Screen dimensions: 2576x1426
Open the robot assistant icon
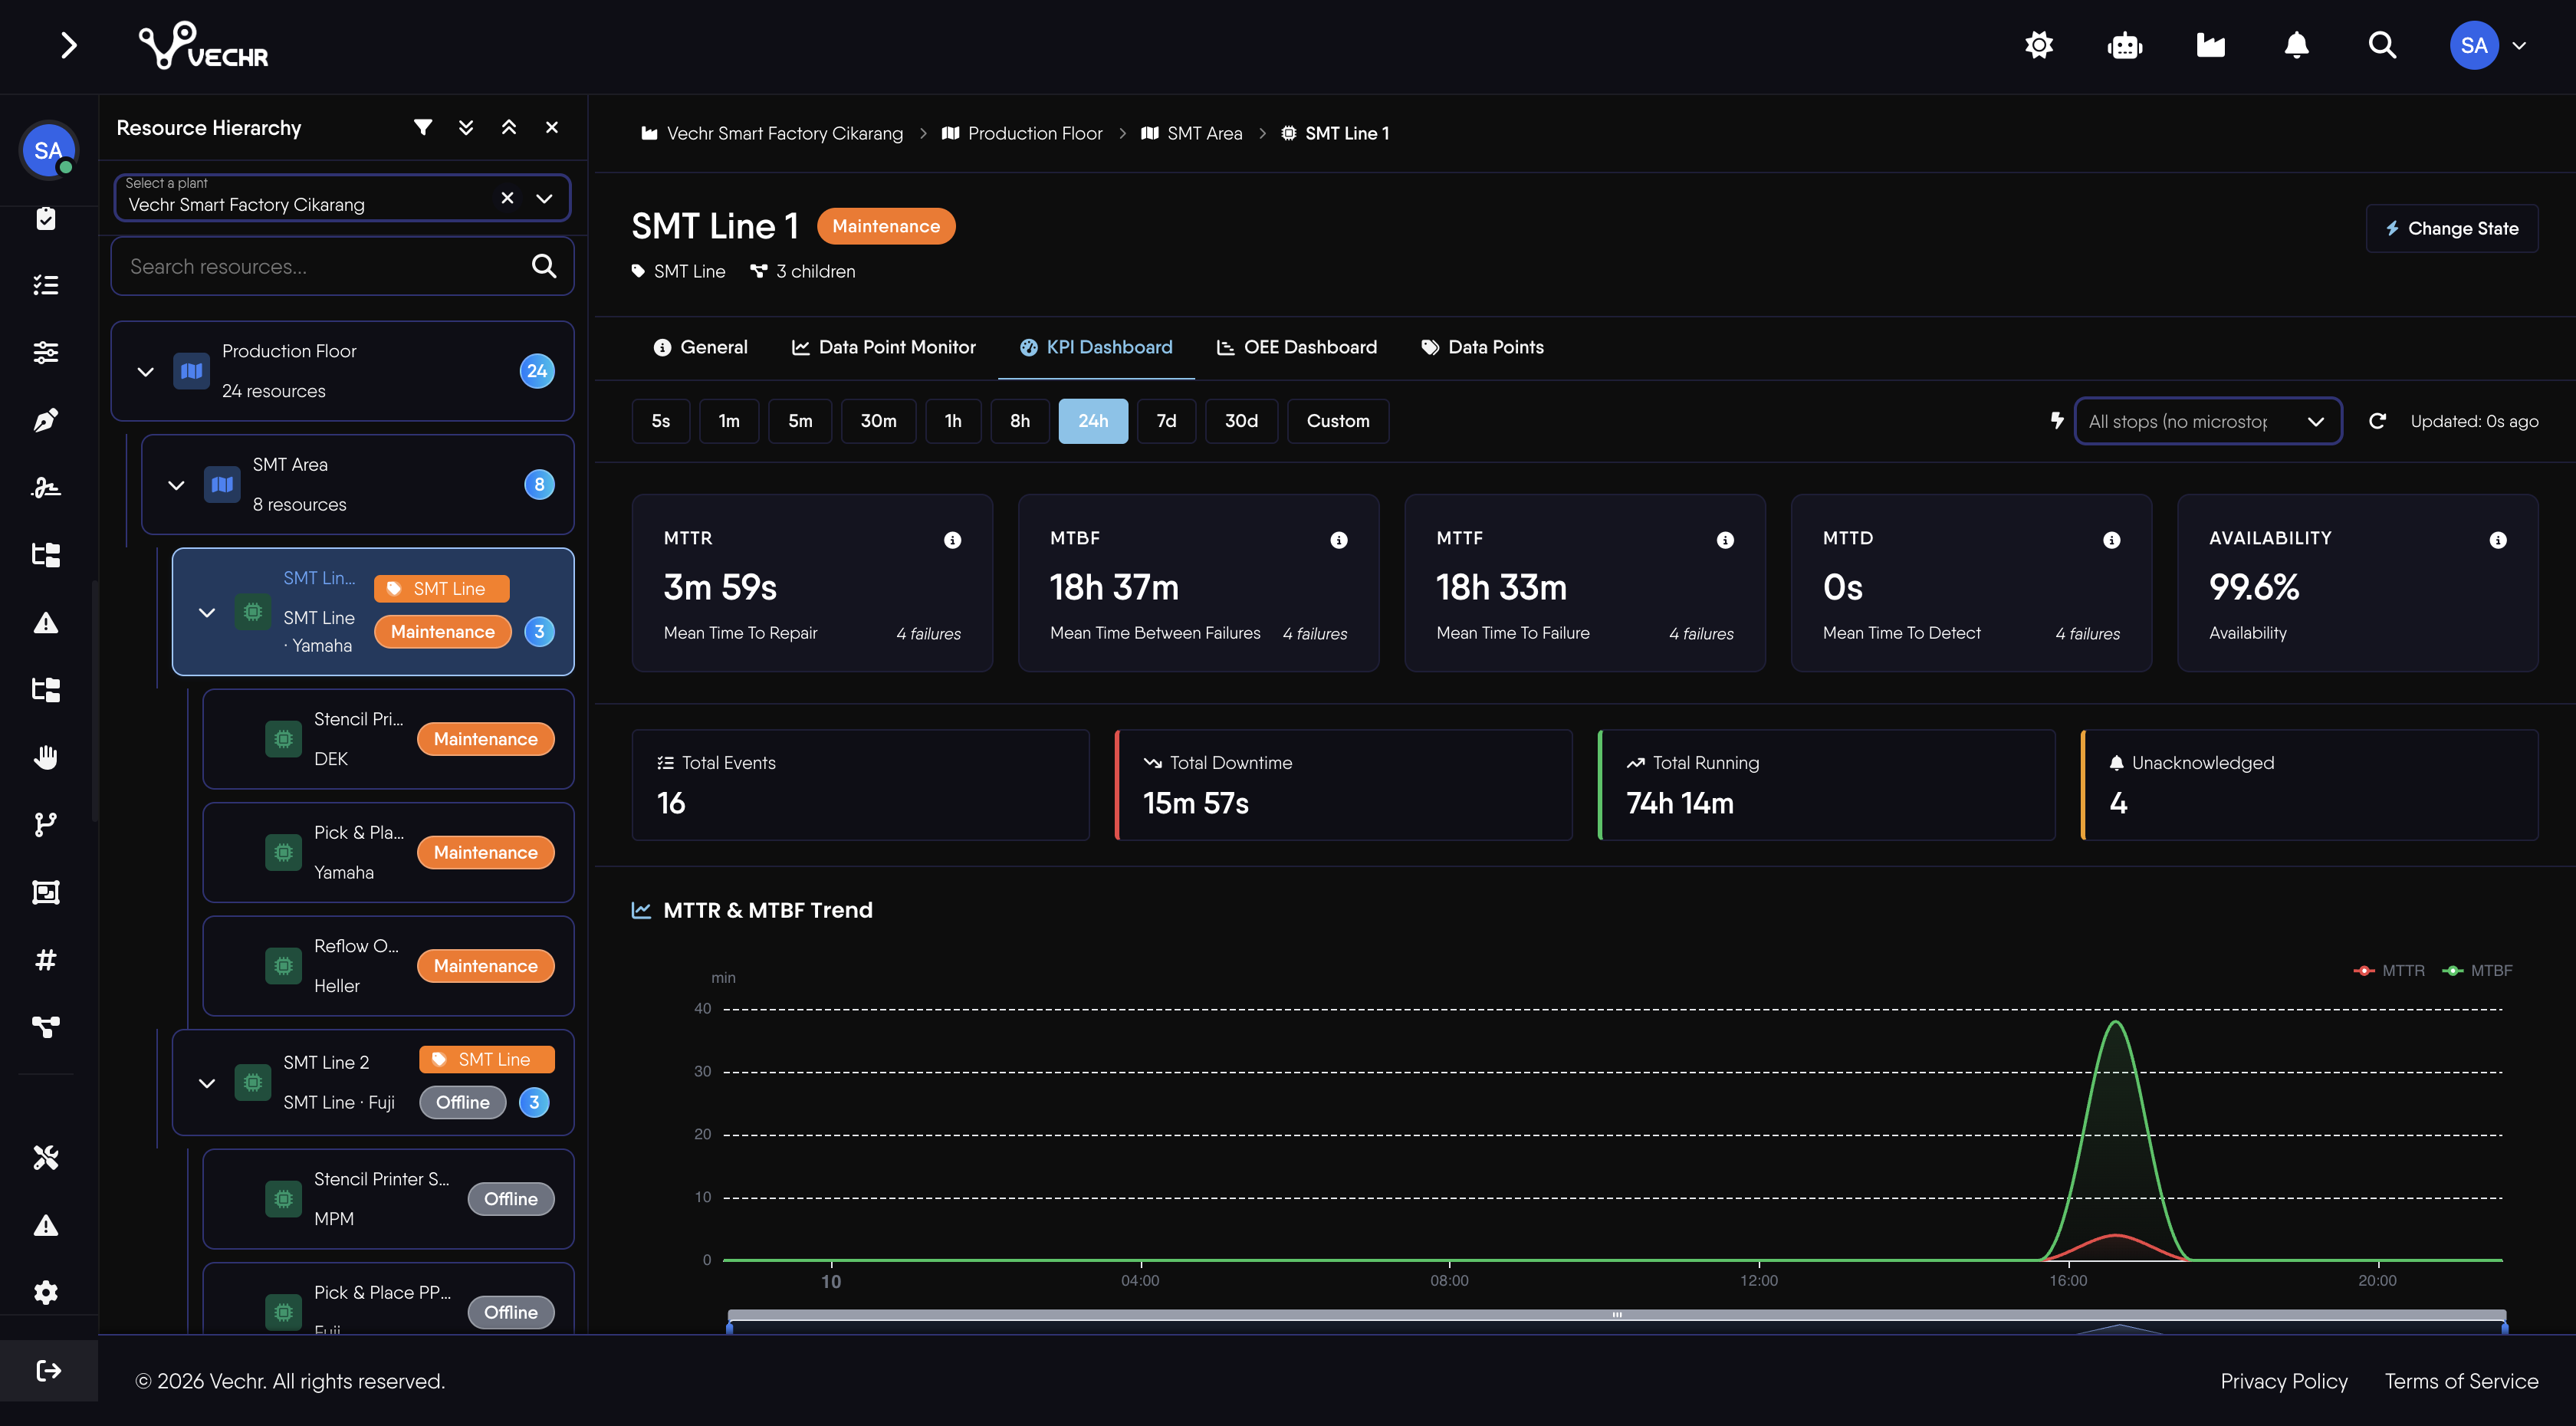(2124, 45)
